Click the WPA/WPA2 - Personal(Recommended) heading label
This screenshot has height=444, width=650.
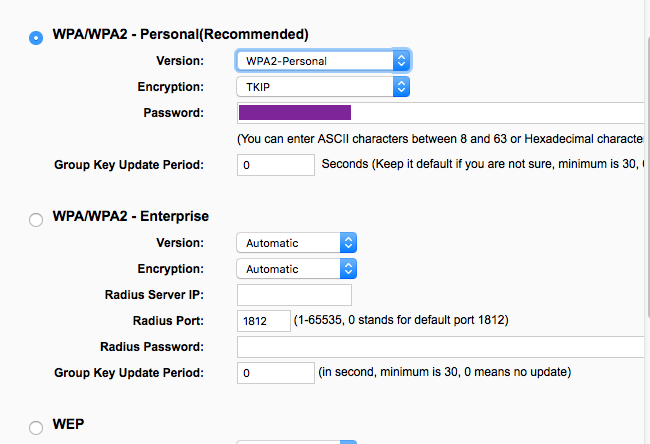(180, 34)
